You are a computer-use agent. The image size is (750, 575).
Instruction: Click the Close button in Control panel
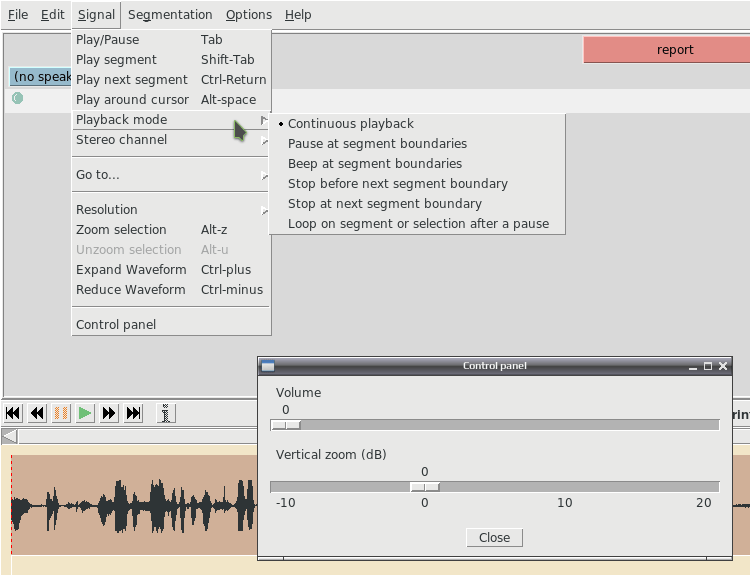coord(495,538)
